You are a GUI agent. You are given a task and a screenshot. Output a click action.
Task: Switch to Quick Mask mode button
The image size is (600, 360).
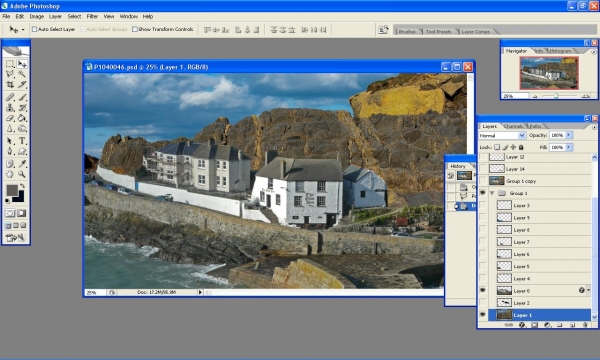click(22, 213)
